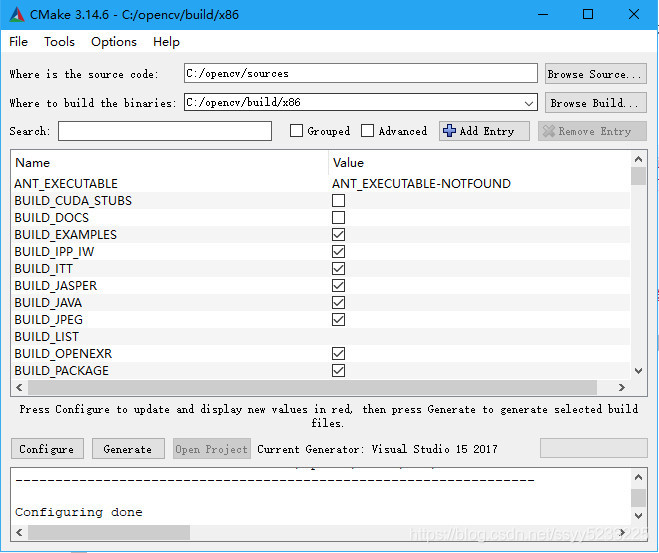The height and width of the screenshot is (553, 659).
Task: Click the progress bar beside generator label
Action: (593, 448)
